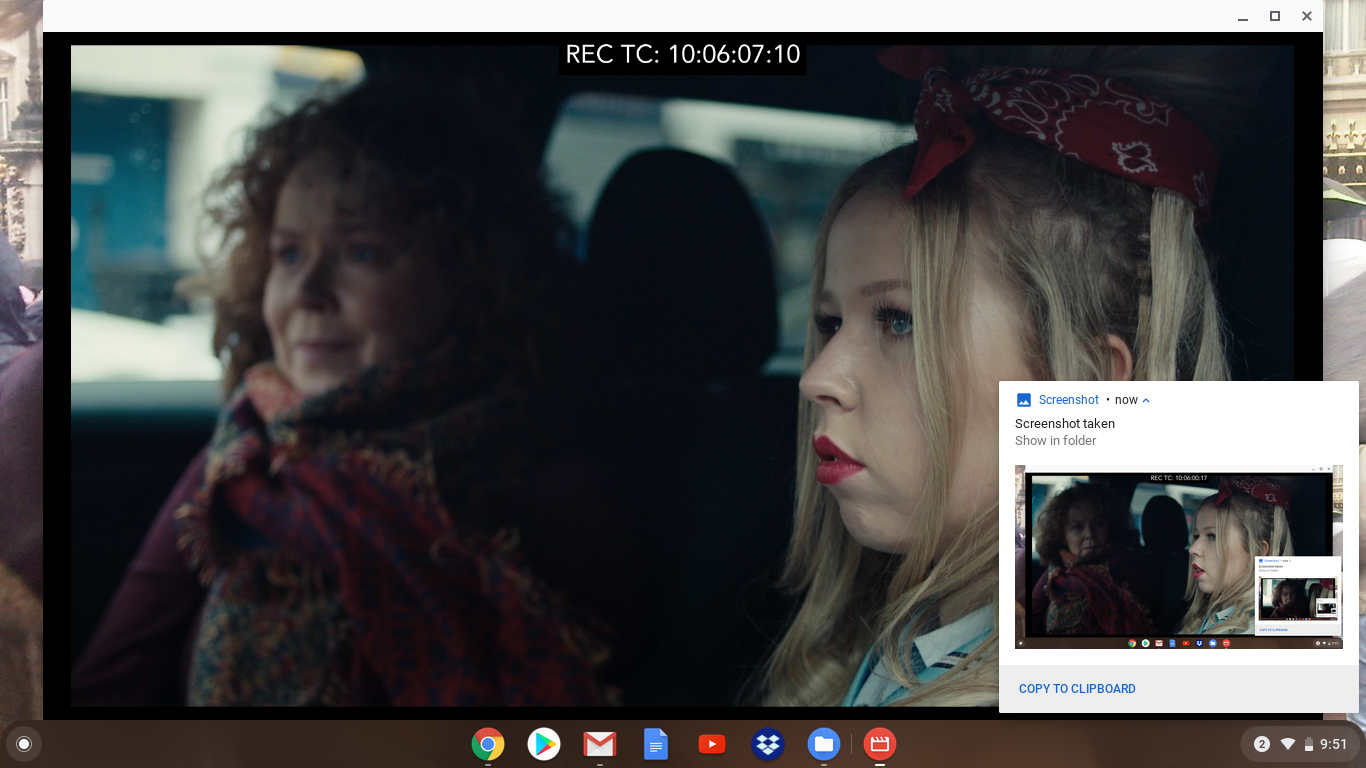The image size is (1366, 768).
Task: Click "Show in folder" in the notification
Action: click(1055, 441)
